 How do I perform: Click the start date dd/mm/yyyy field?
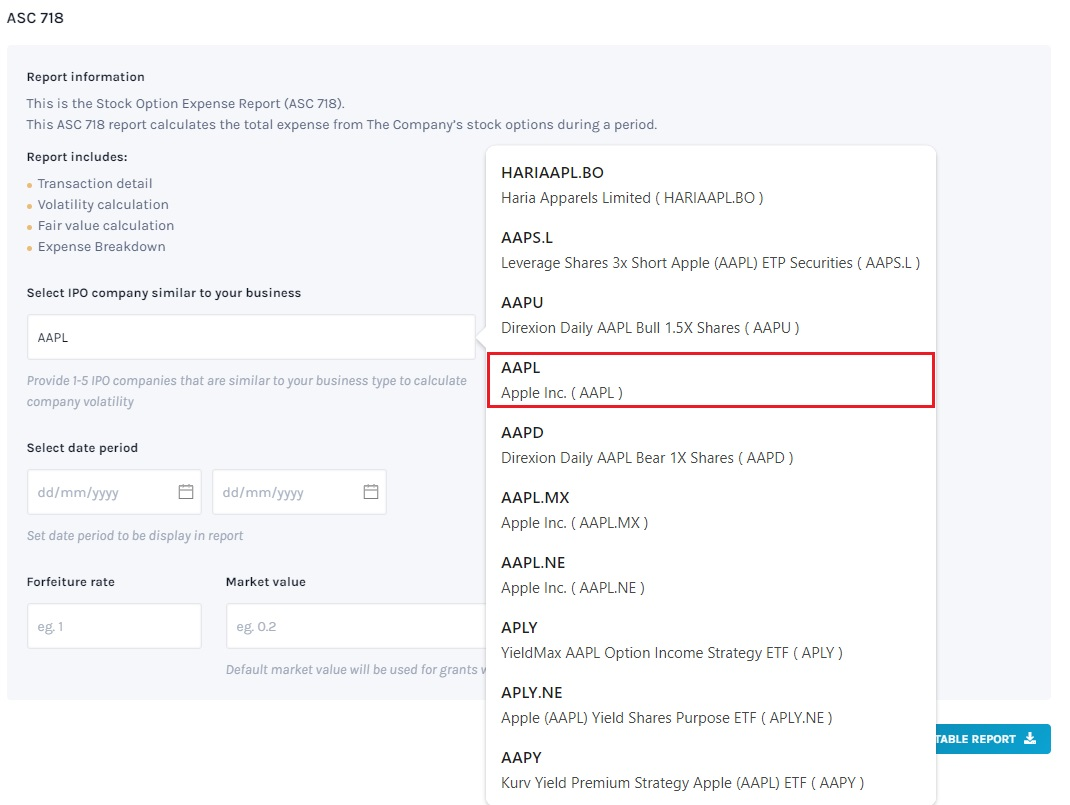point(114,492)
